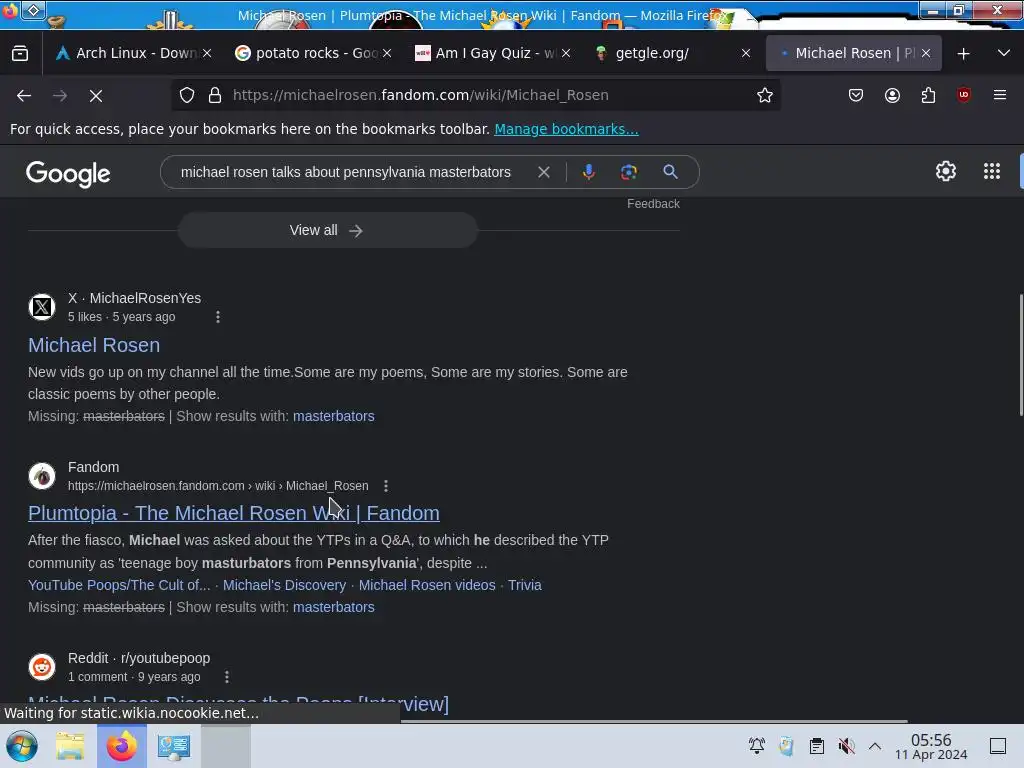List all tabs dropdown arrow
This screenshot has height=768, width=1024.
tap(1004, 54)
